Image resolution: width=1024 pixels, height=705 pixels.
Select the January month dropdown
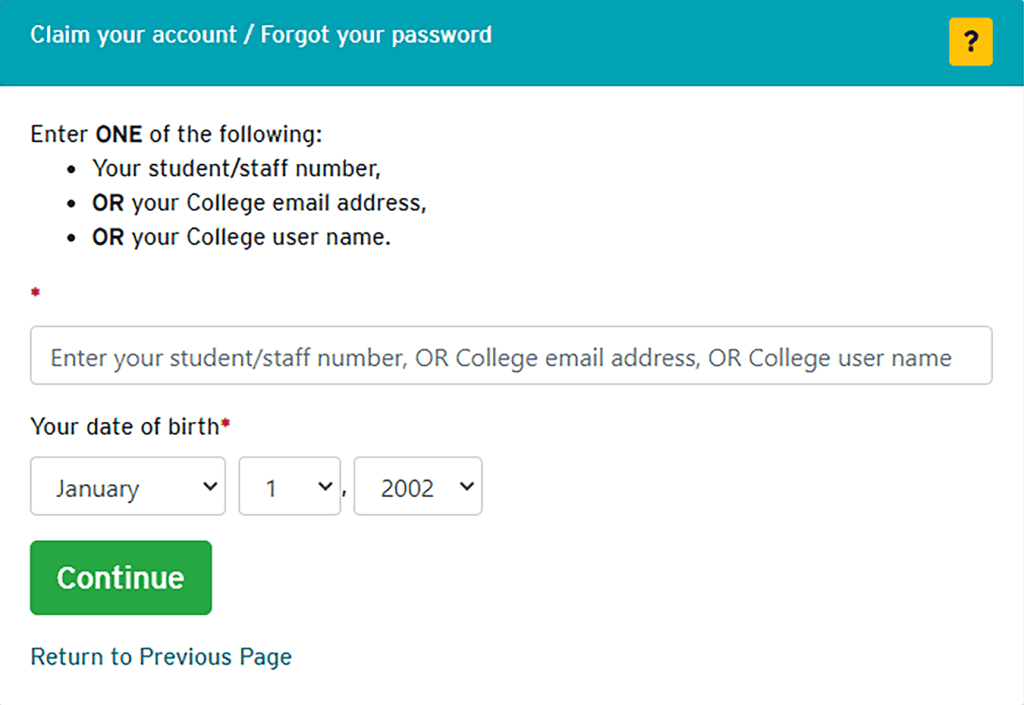[x=127, y=486]
